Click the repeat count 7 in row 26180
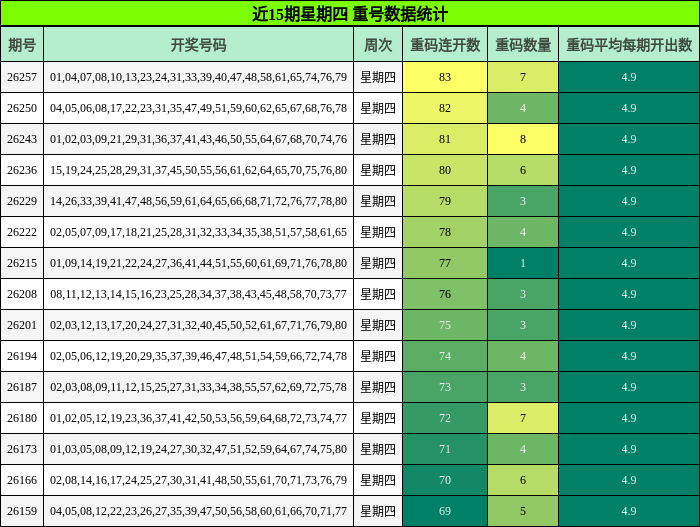The width and height of the screenshot is (700, 527). (523, 418)
